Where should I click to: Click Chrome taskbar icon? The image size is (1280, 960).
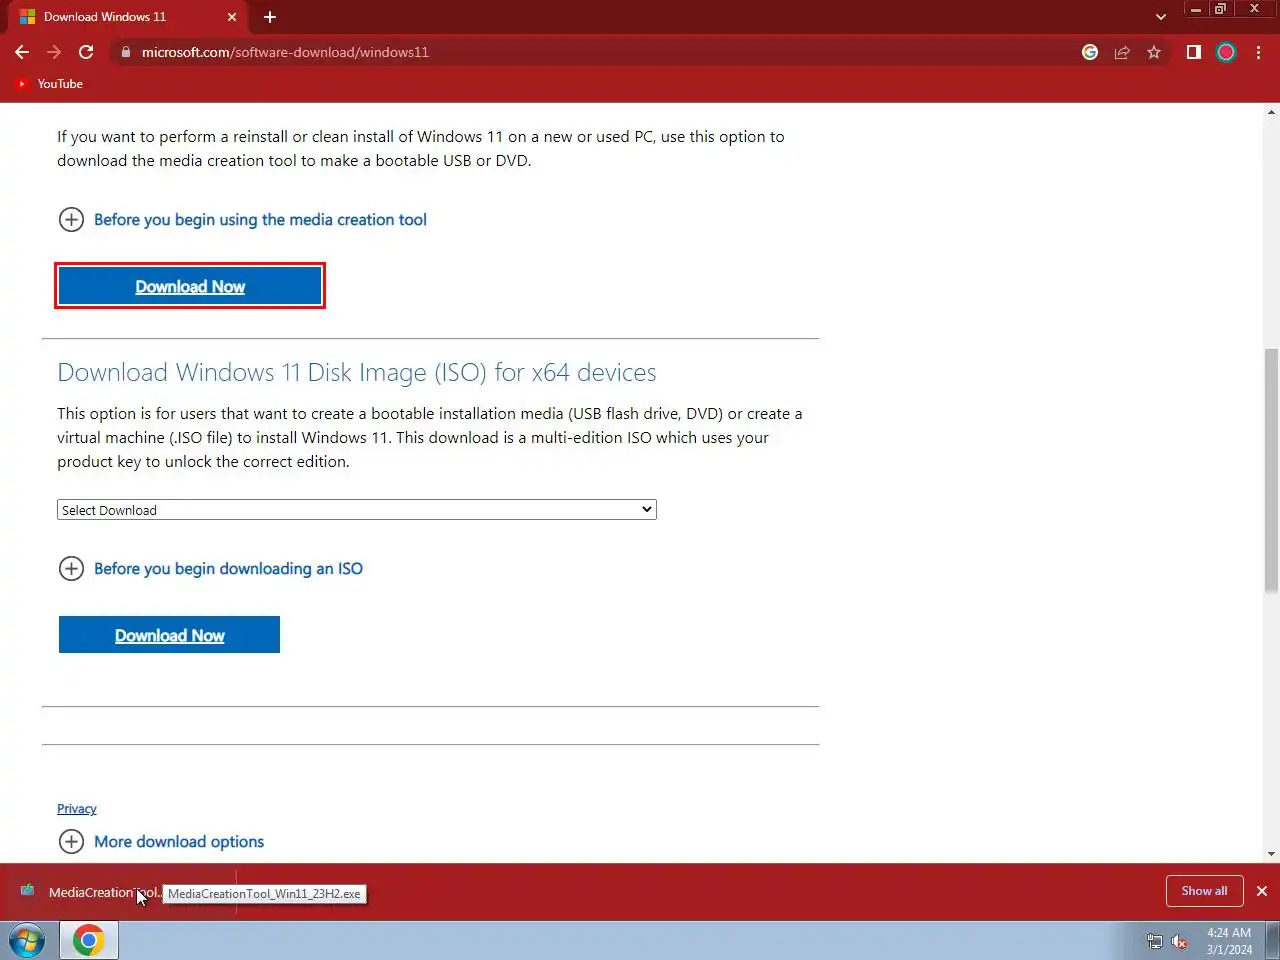(x=89, y=941)
